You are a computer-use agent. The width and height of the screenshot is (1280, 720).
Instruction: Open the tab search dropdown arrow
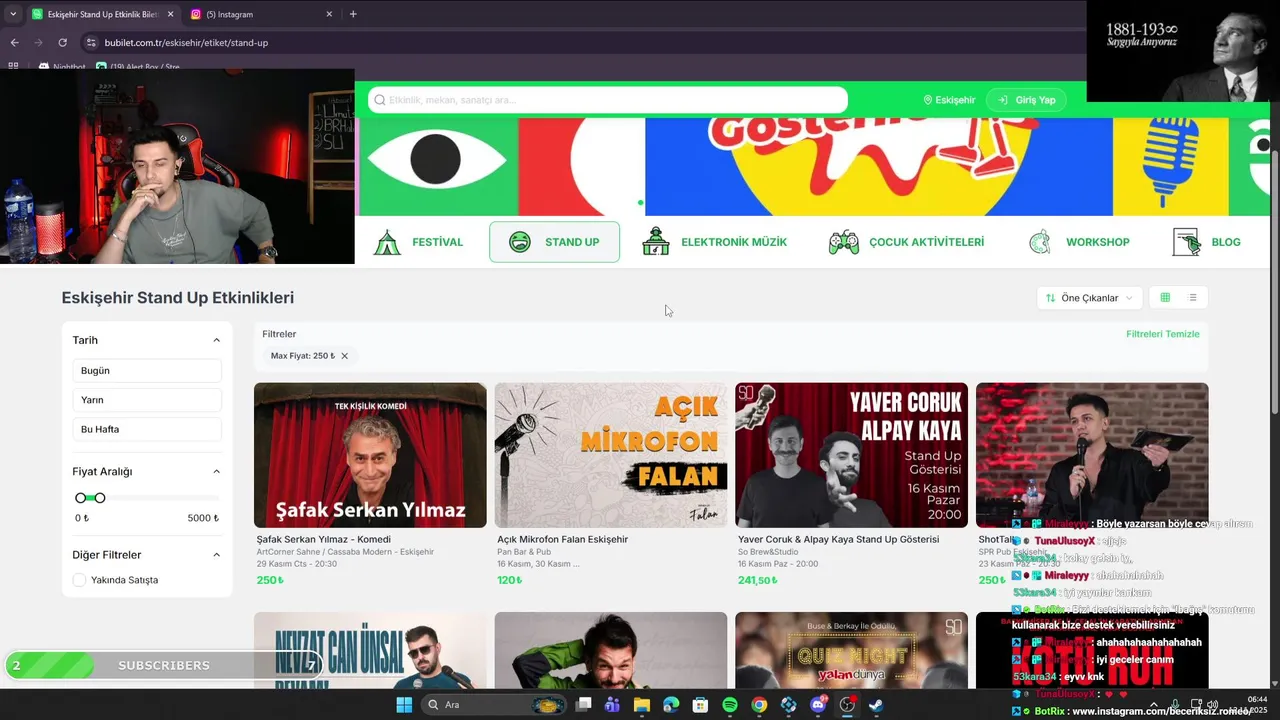pos(12,14)
